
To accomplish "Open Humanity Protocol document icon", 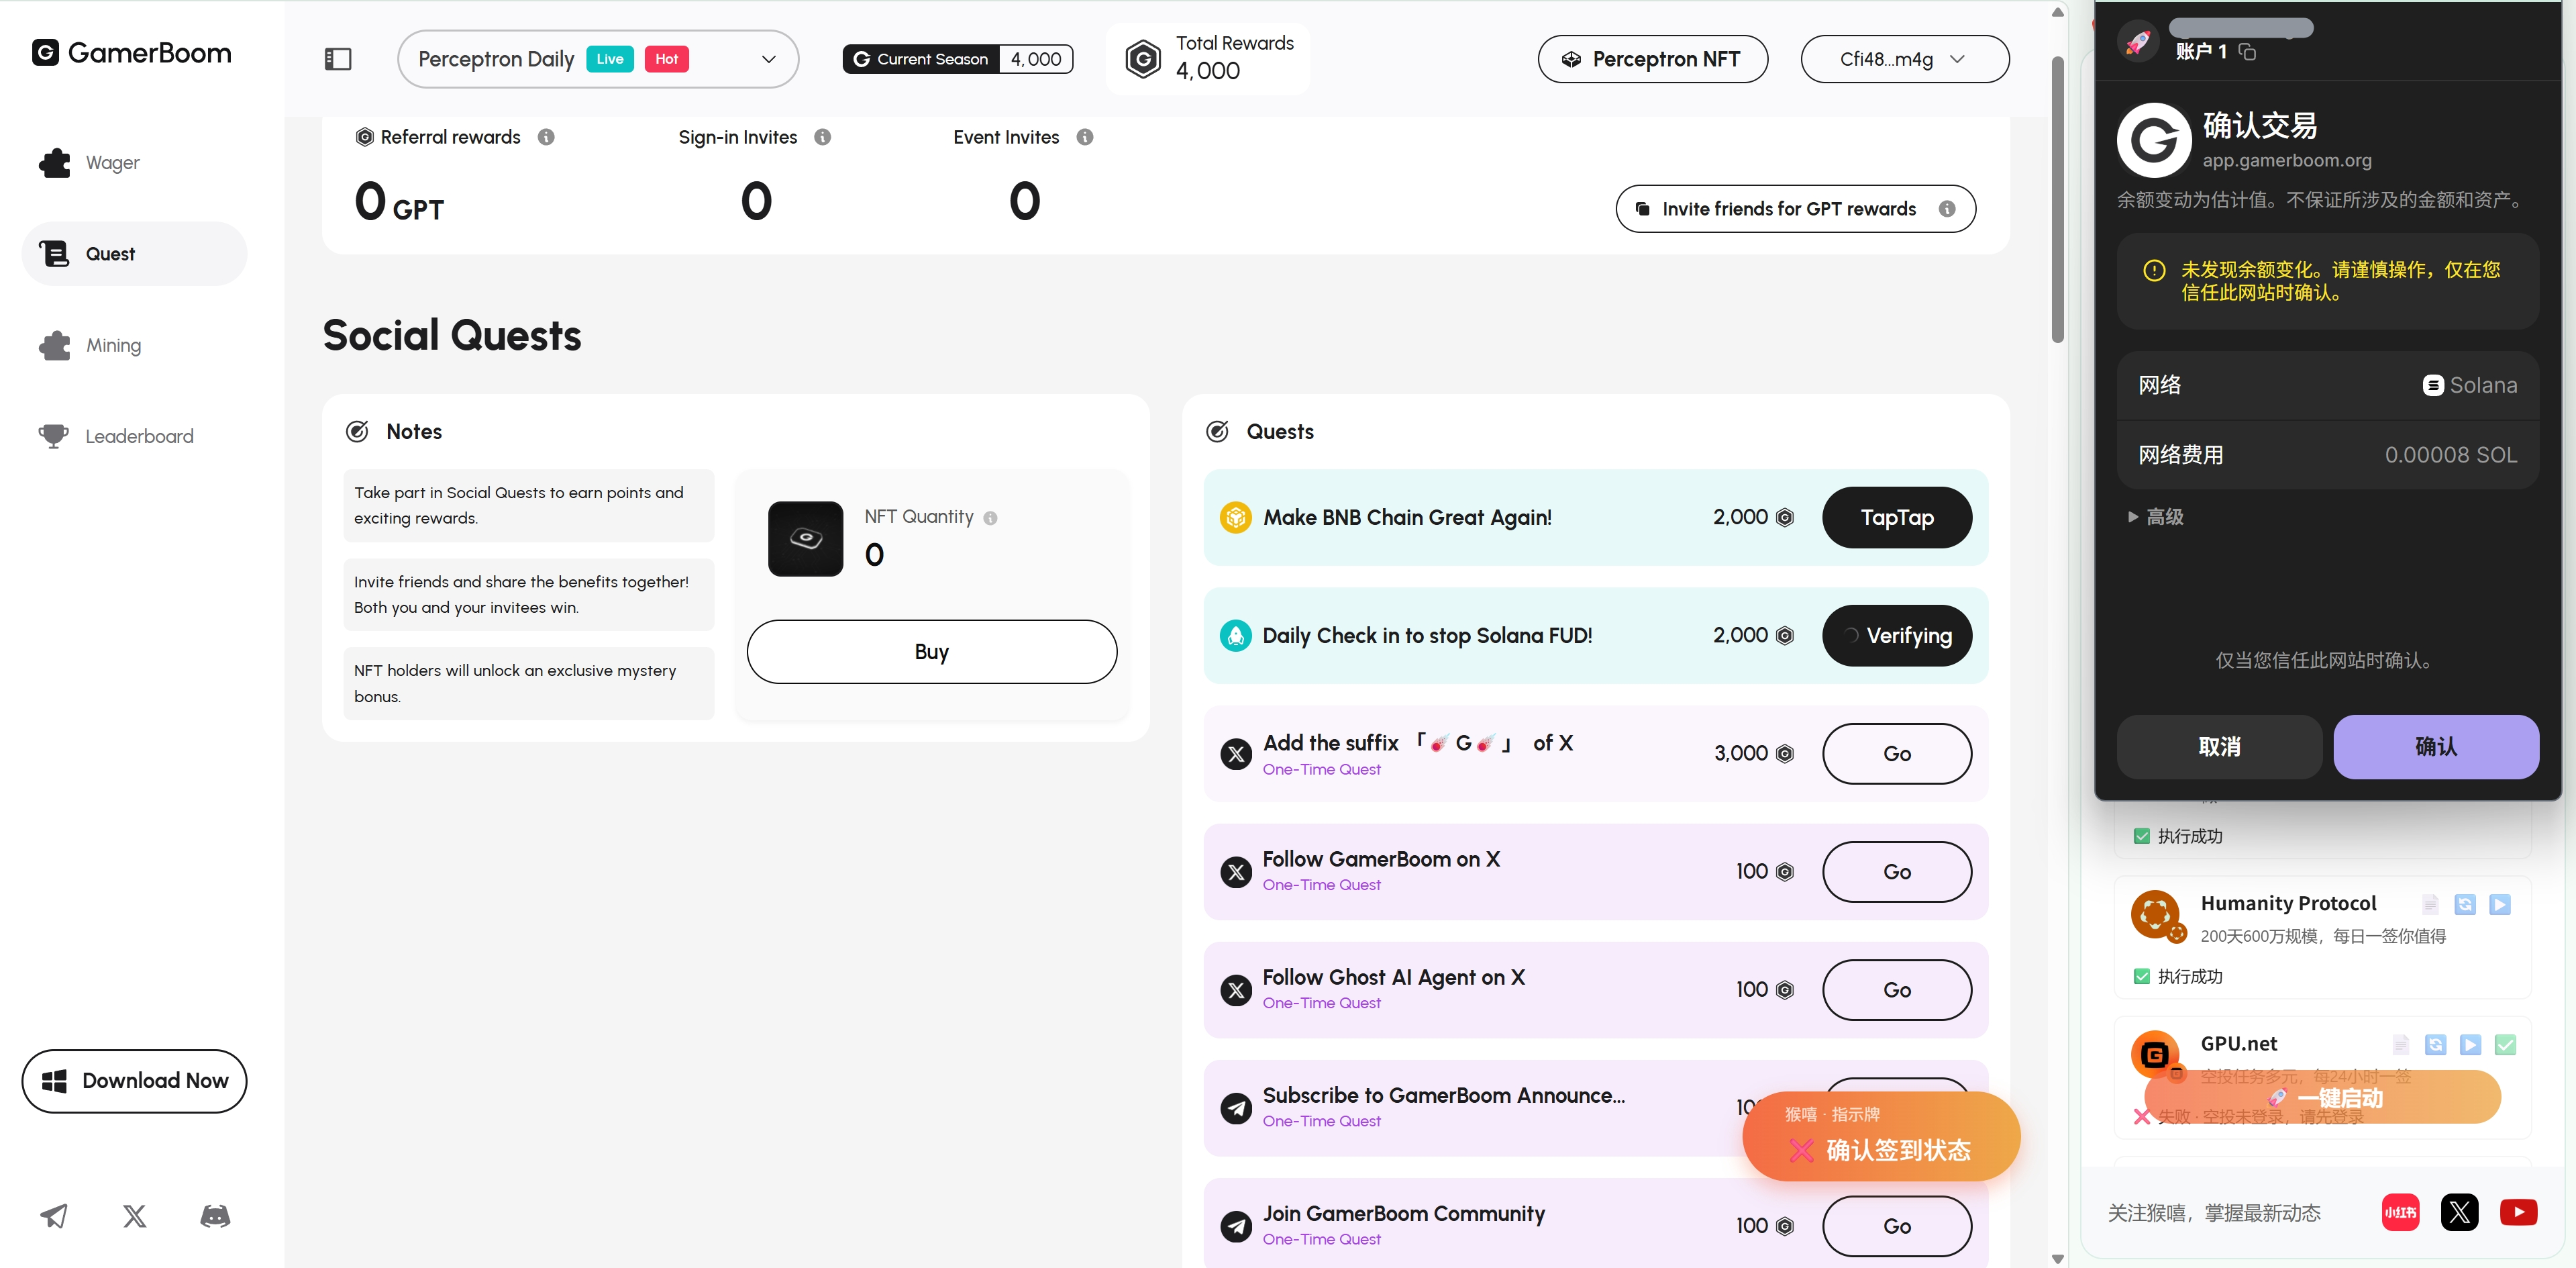I will pos(2430,905).
